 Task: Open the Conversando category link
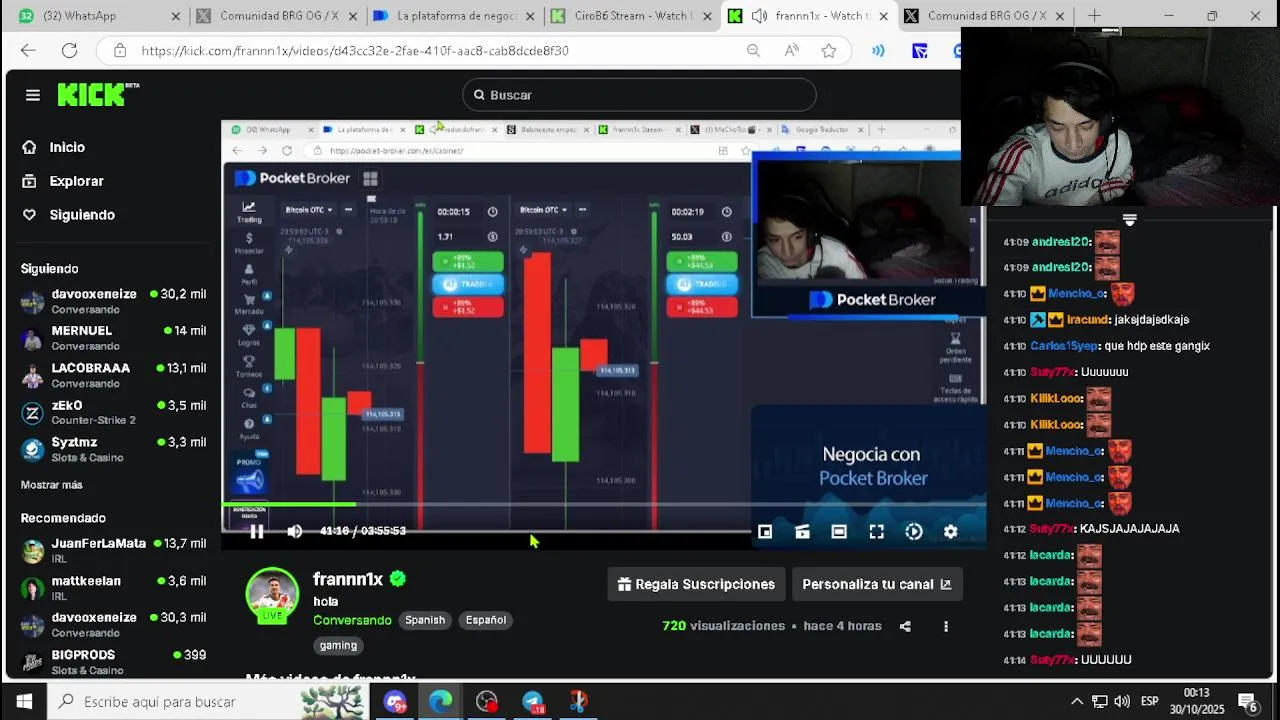coord(352,620)
